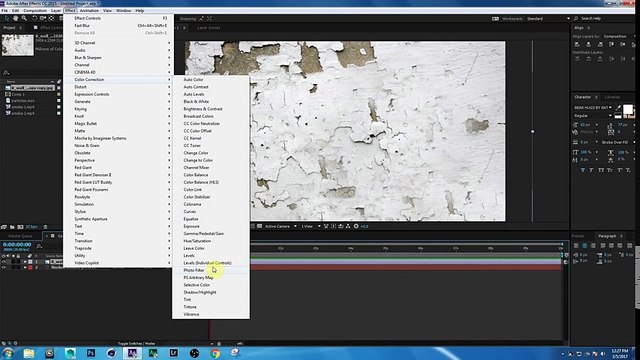
Task: Click the third Align Layers icon
Action: pos(600,44)
